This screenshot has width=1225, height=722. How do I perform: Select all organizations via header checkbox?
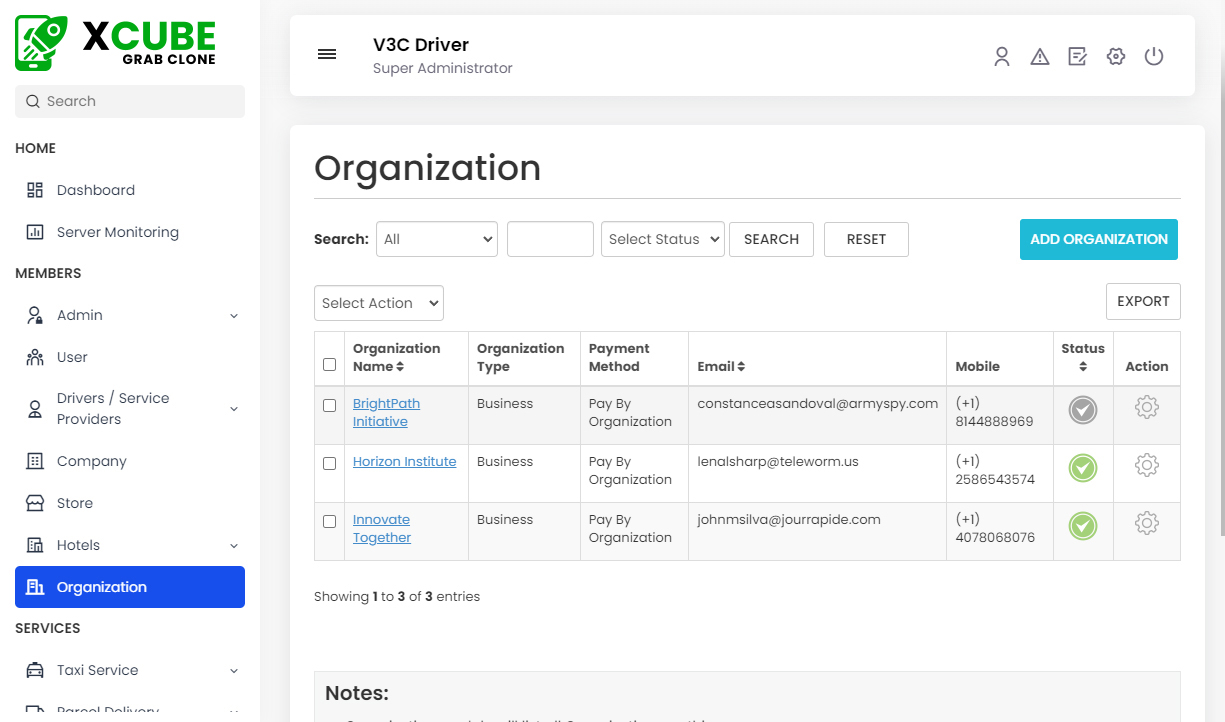329,365
